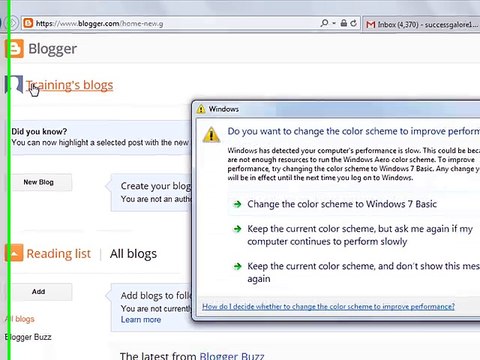The image size is (480, 360).
Task: Click the refresh icon in the address bar
Action: click(x=354, y=23)
